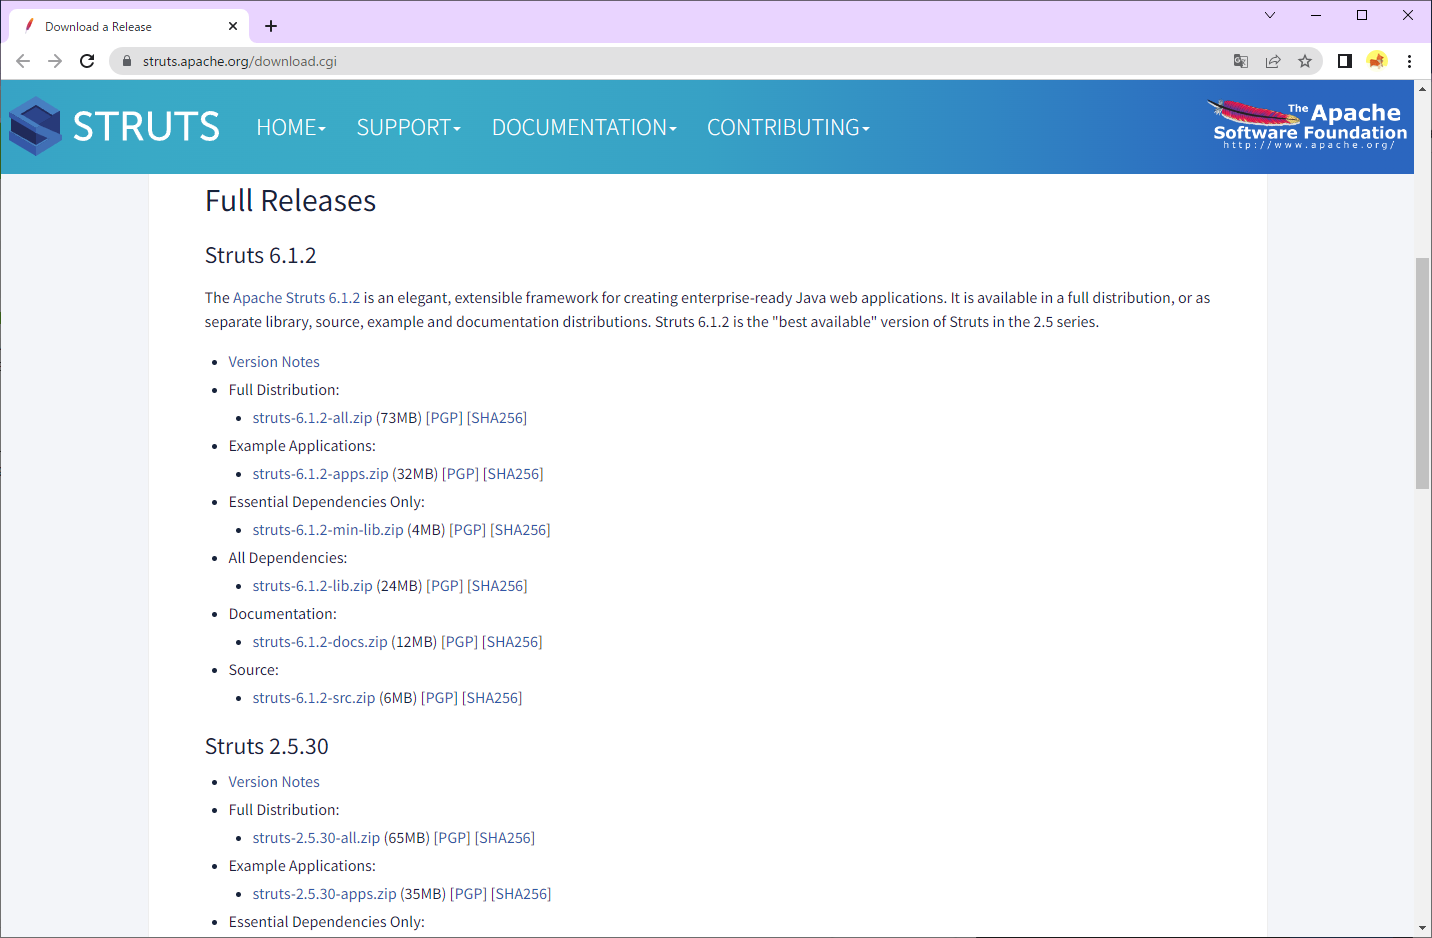Go back using the back arrow

[x=23, y=61]
